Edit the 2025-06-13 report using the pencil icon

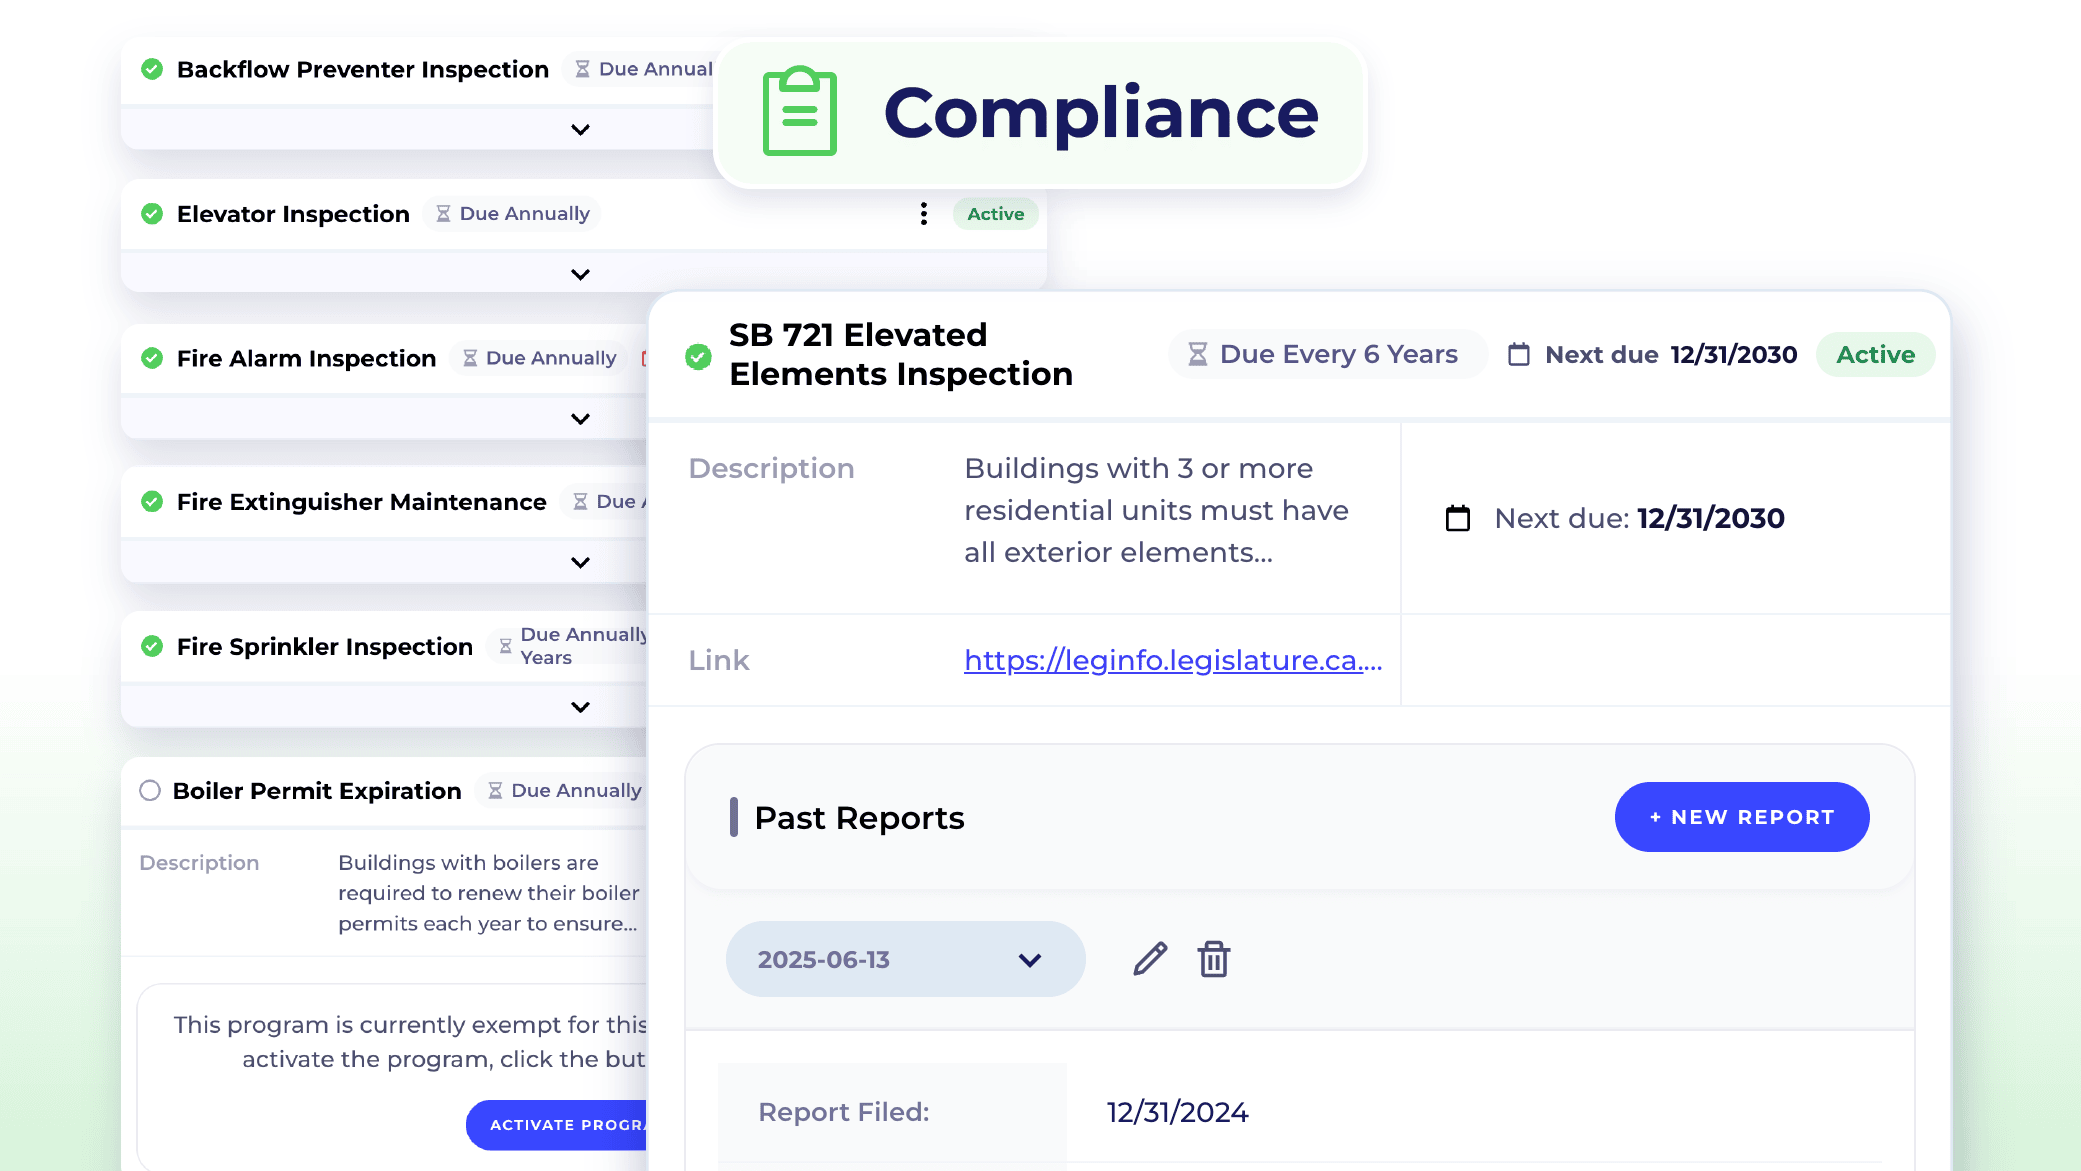[x=1148, y=958]
